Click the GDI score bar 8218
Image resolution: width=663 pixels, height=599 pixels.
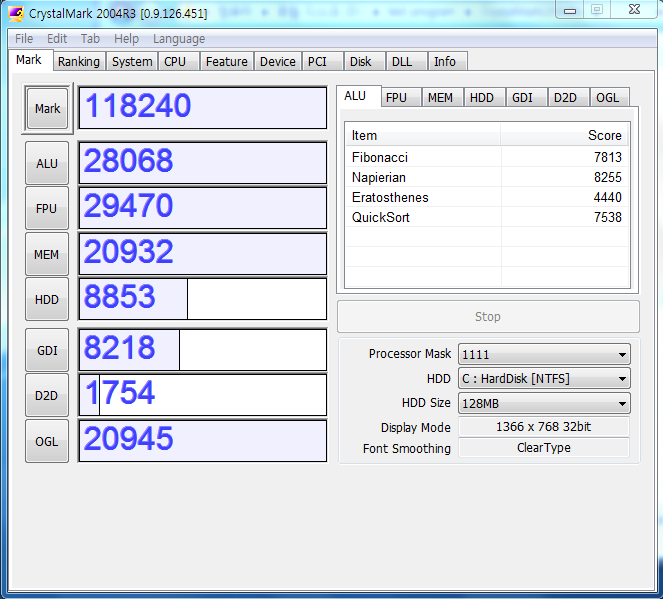pos(203,350)
